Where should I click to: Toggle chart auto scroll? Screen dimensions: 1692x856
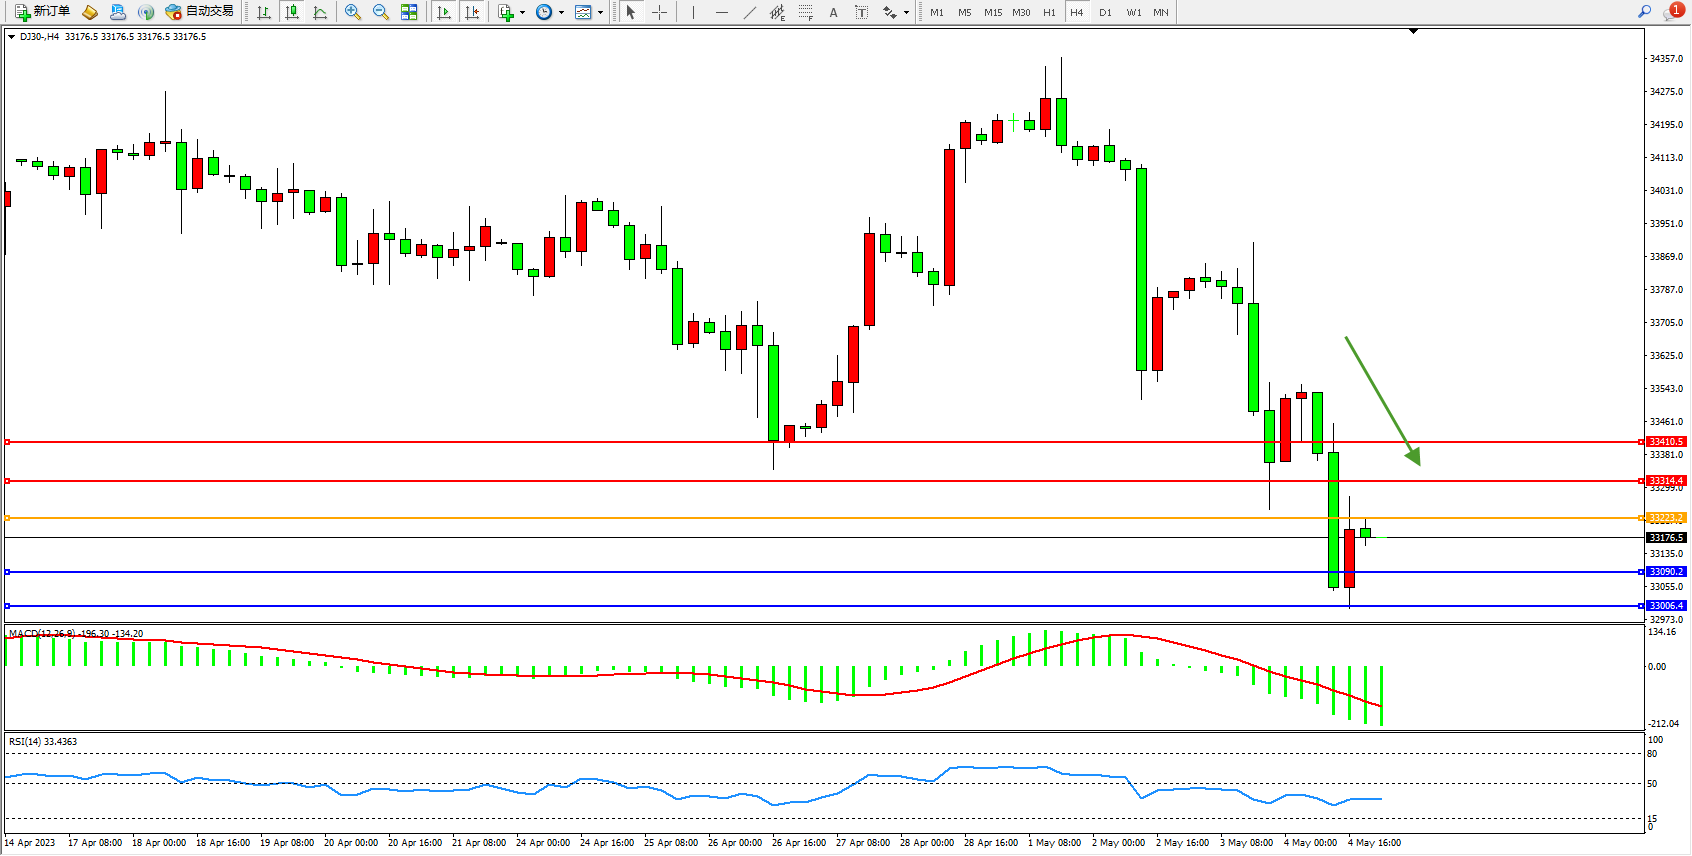click(444, 12)
